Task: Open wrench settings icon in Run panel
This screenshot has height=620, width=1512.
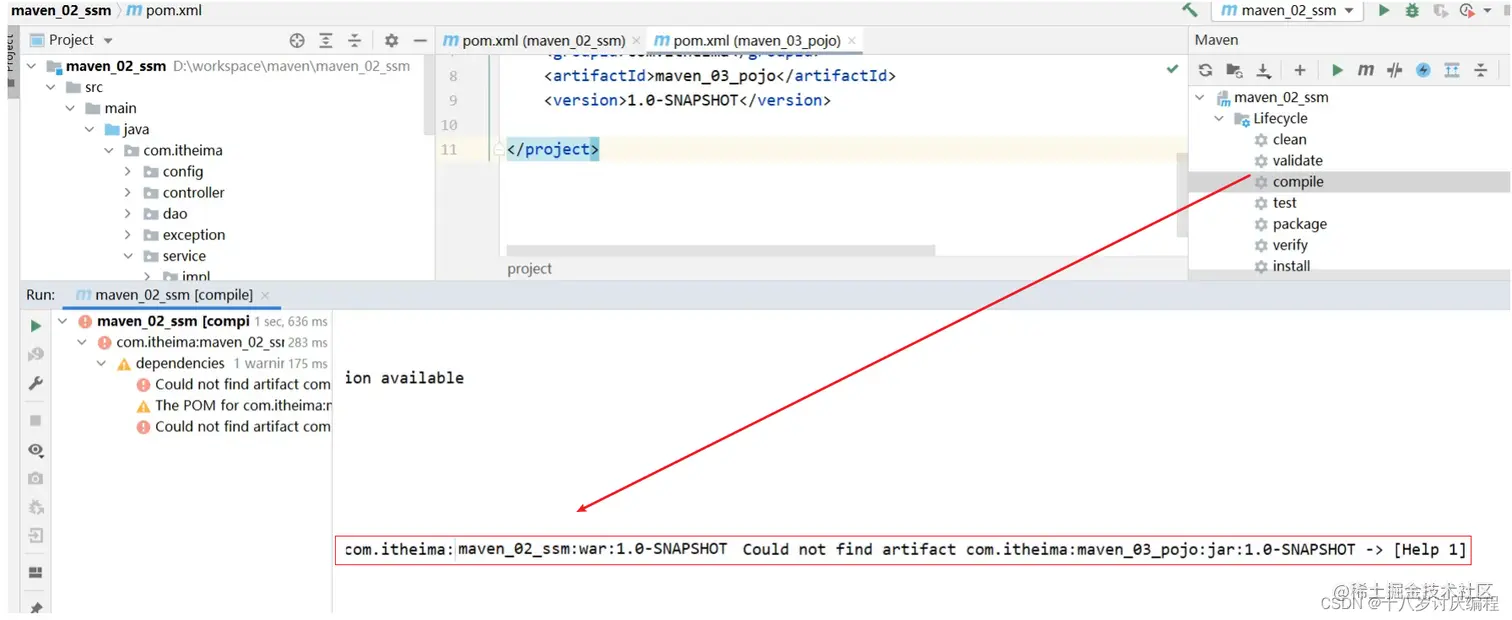Action: pyautogui.click(x=36, y=383)
